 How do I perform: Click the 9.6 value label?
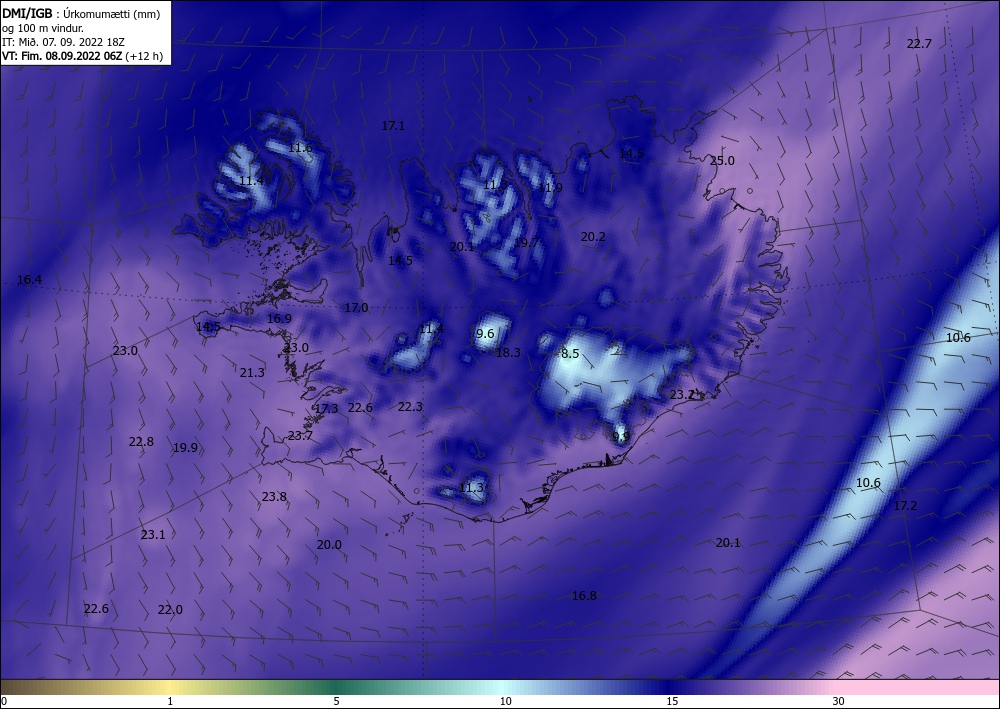coord(485,333)
